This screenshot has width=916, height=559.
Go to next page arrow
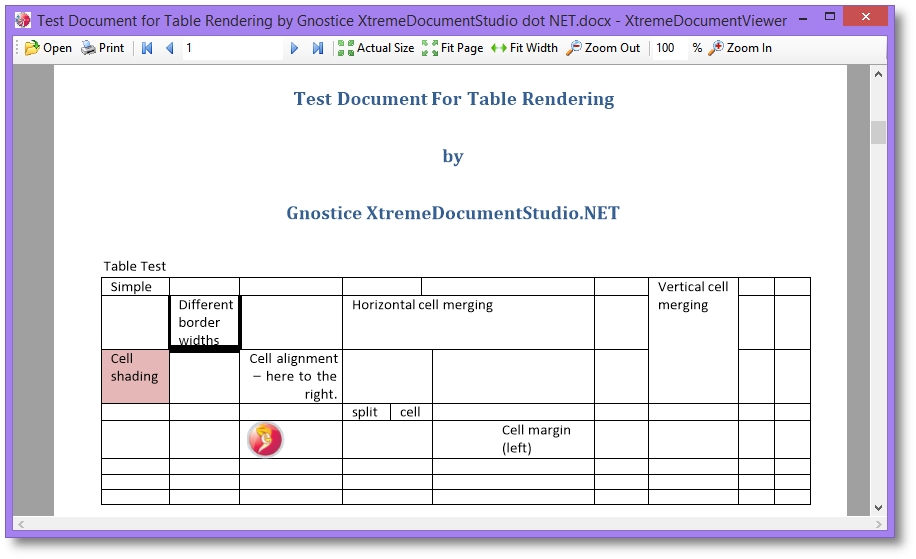pos(294,48)
